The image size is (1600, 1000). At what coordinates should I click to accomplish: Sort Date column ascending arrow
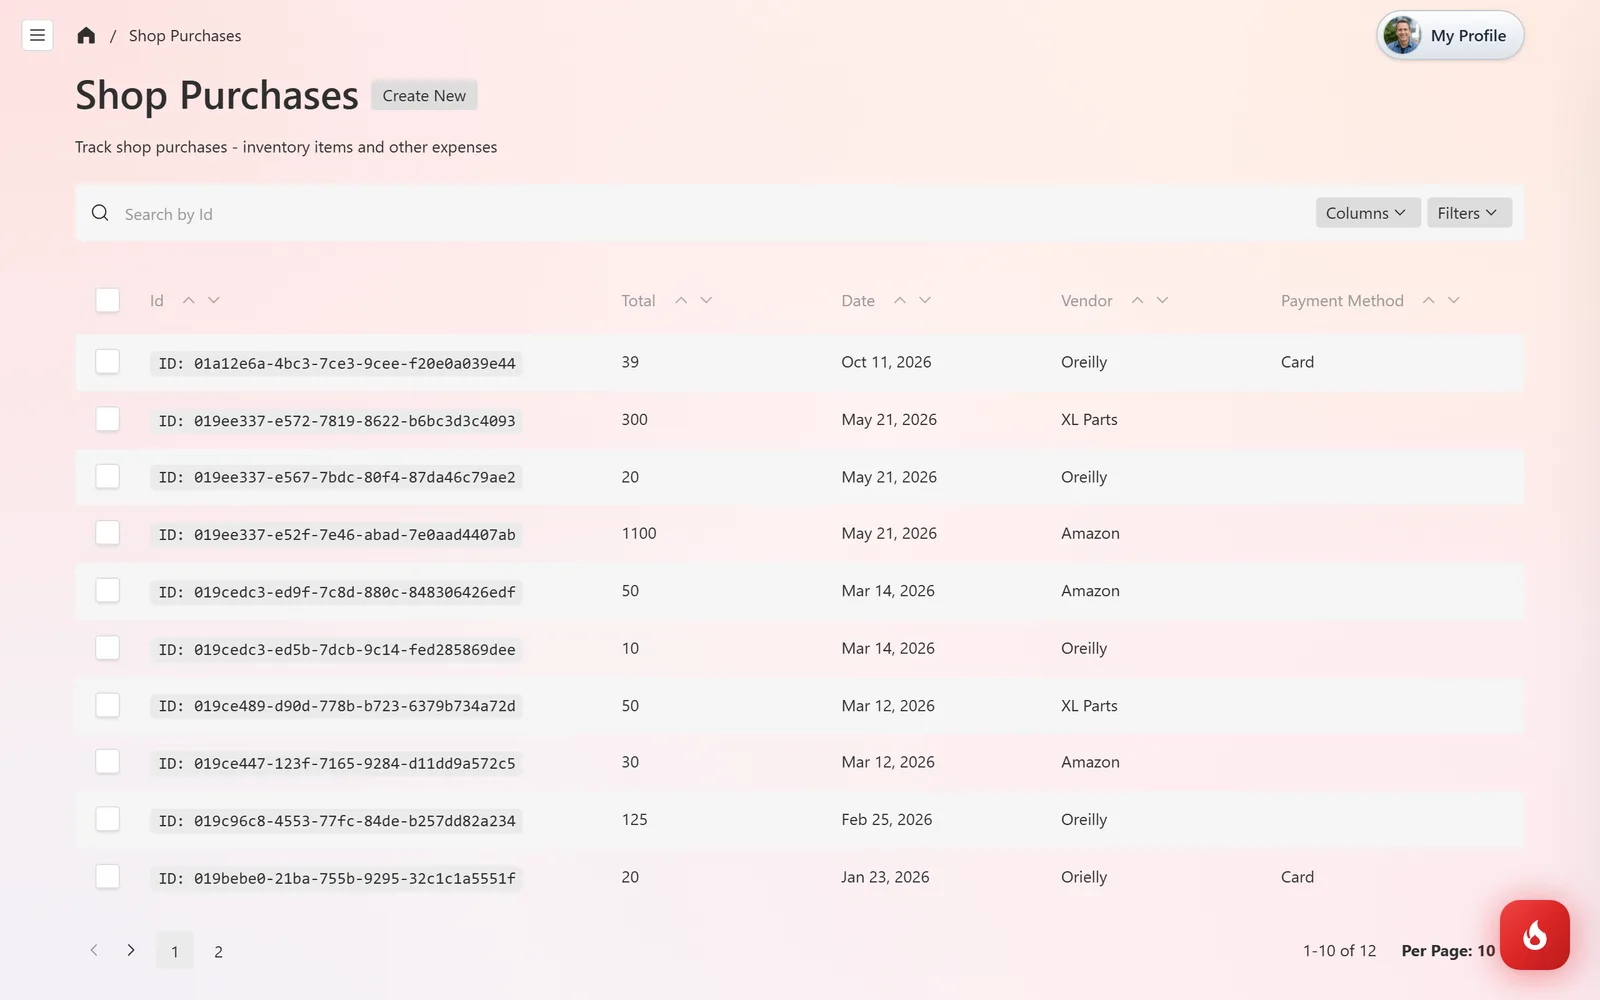(x=900, y=300)
